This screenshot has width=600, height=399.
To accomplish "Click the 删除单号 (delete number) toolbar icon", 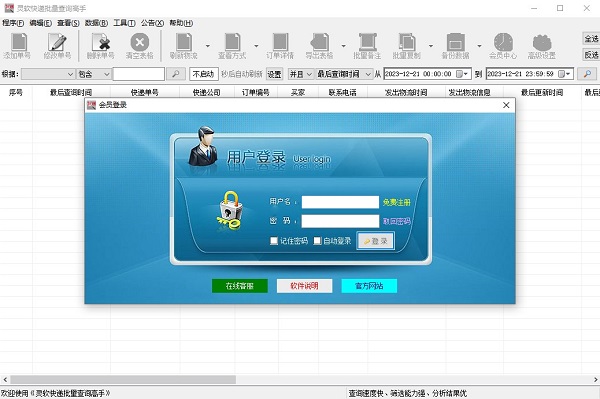I will (x=100, y=46).
